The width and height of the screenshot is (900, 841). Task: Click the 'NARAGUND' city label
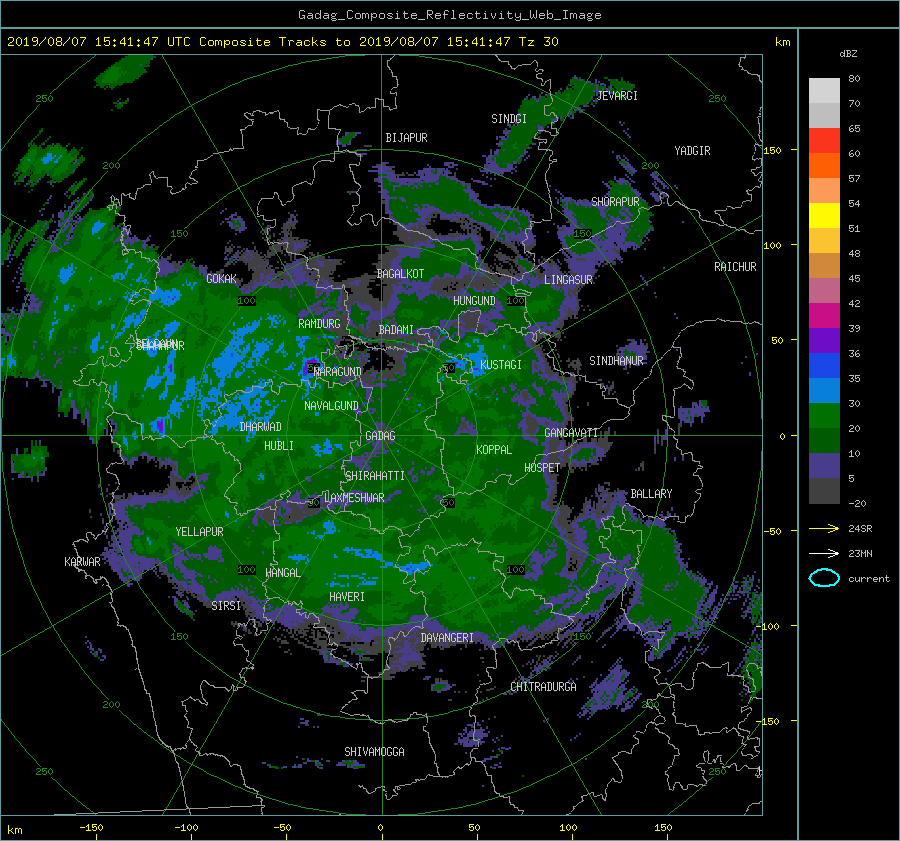(x=338, y=372)
